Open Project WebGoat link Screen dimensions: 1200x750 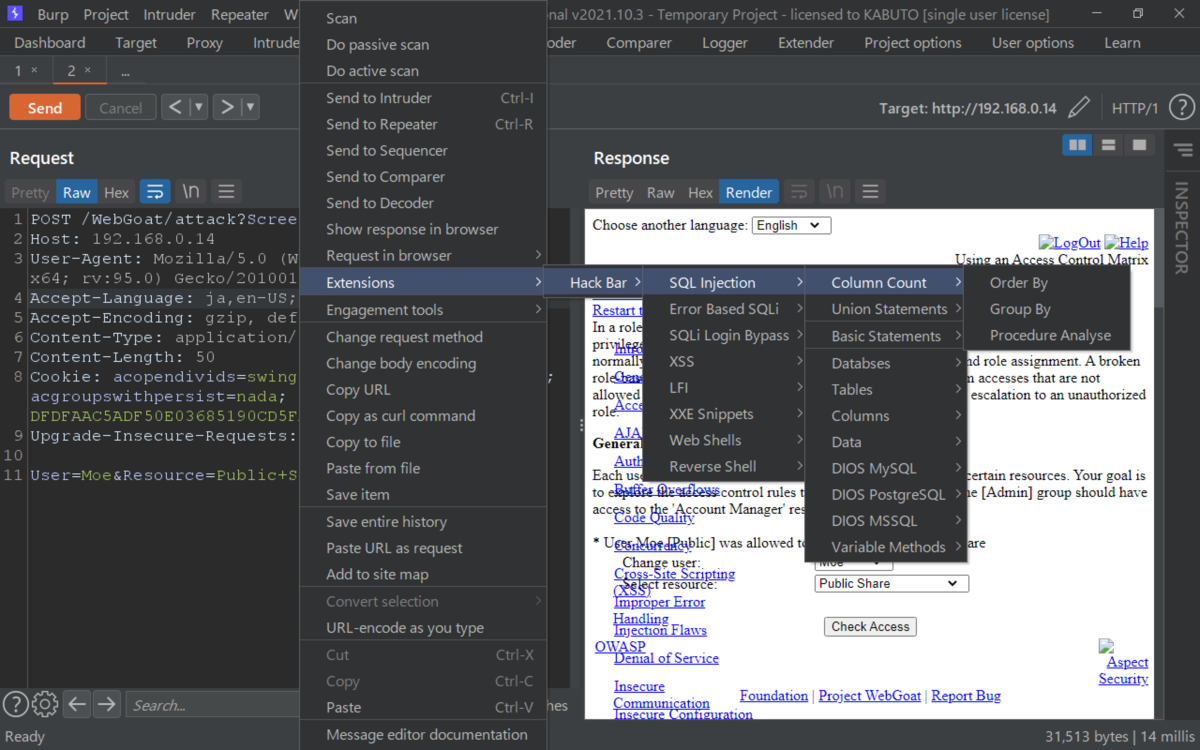coord(870,695)
